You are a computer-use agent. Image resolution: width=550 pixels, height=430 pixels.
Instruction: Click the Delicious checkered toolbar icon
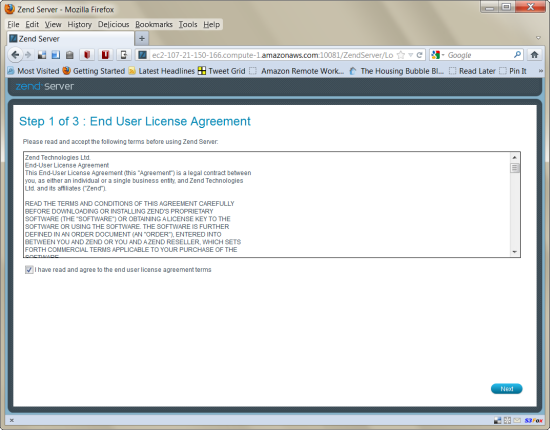click(42, 55)
